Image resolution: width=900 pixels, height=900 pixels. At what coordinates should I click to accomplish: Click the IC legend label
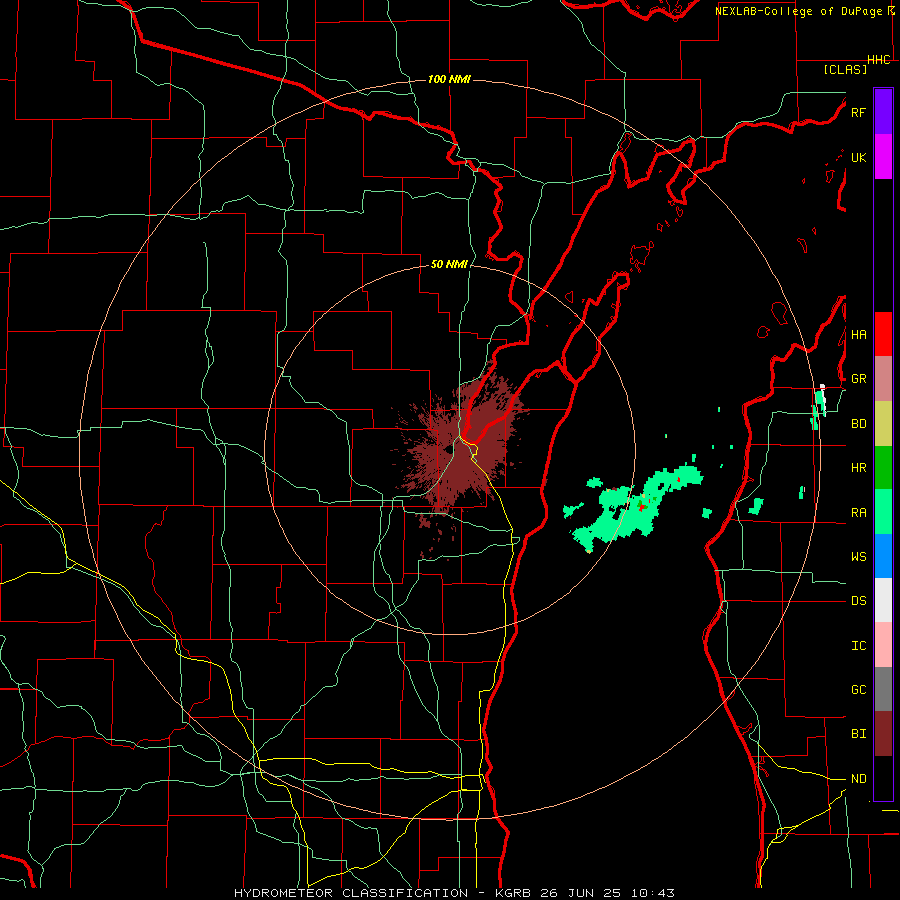[x=858, y=646]
